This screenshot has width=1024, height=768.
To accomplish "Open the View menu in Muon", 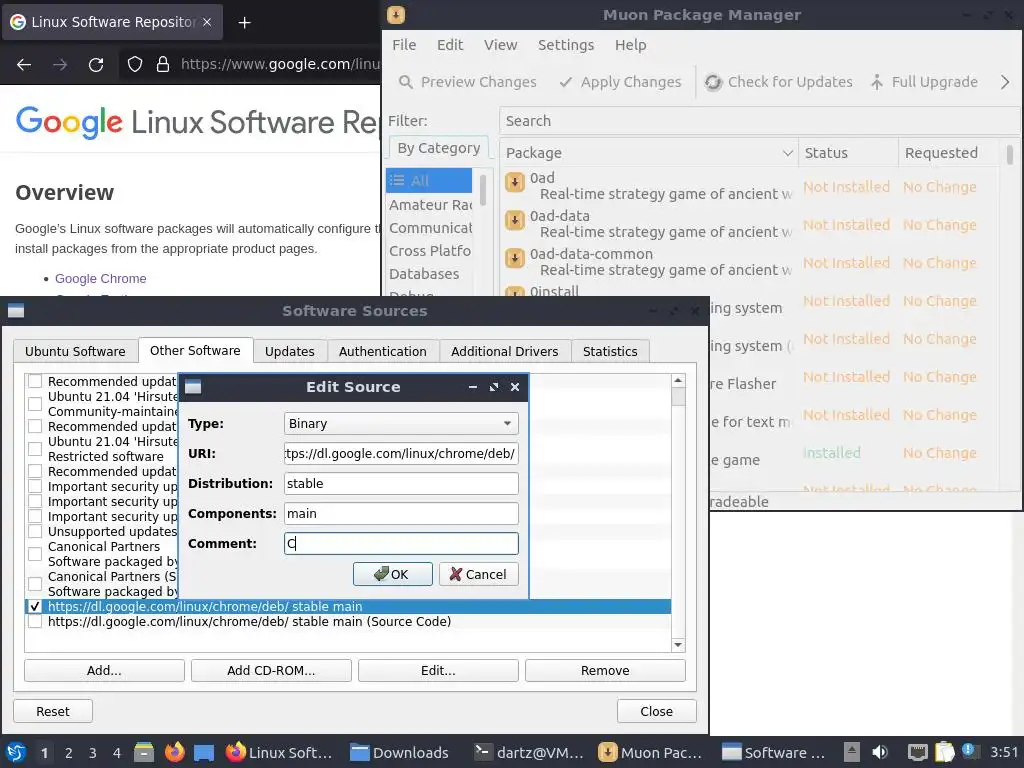I will [500, 45].
